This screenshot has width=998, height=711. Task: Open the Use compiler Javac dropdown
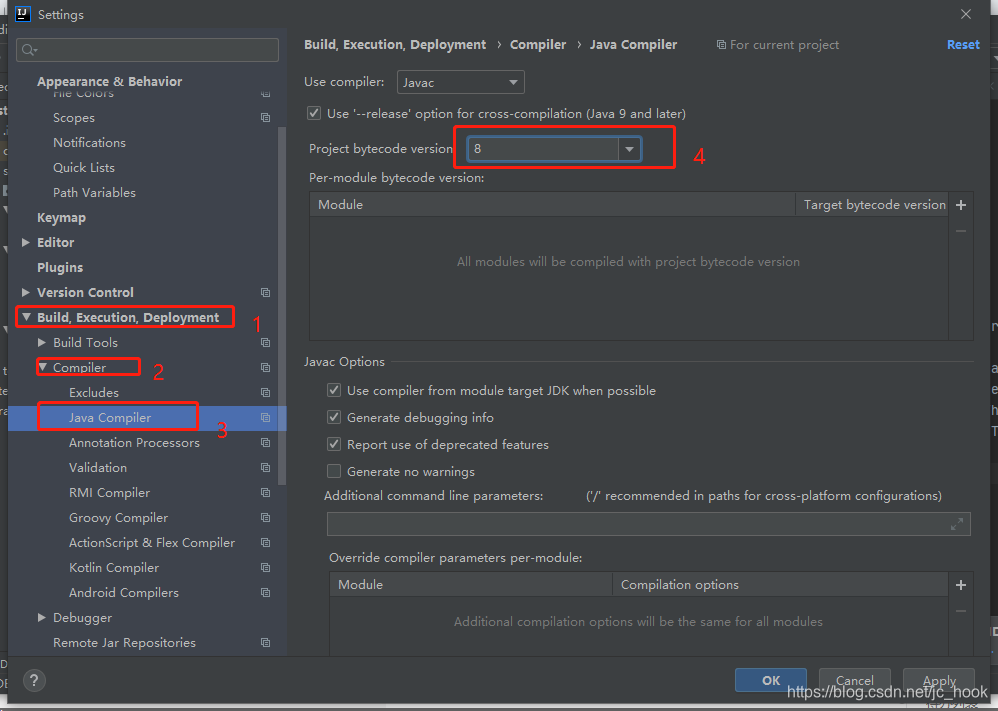point(461,82)
